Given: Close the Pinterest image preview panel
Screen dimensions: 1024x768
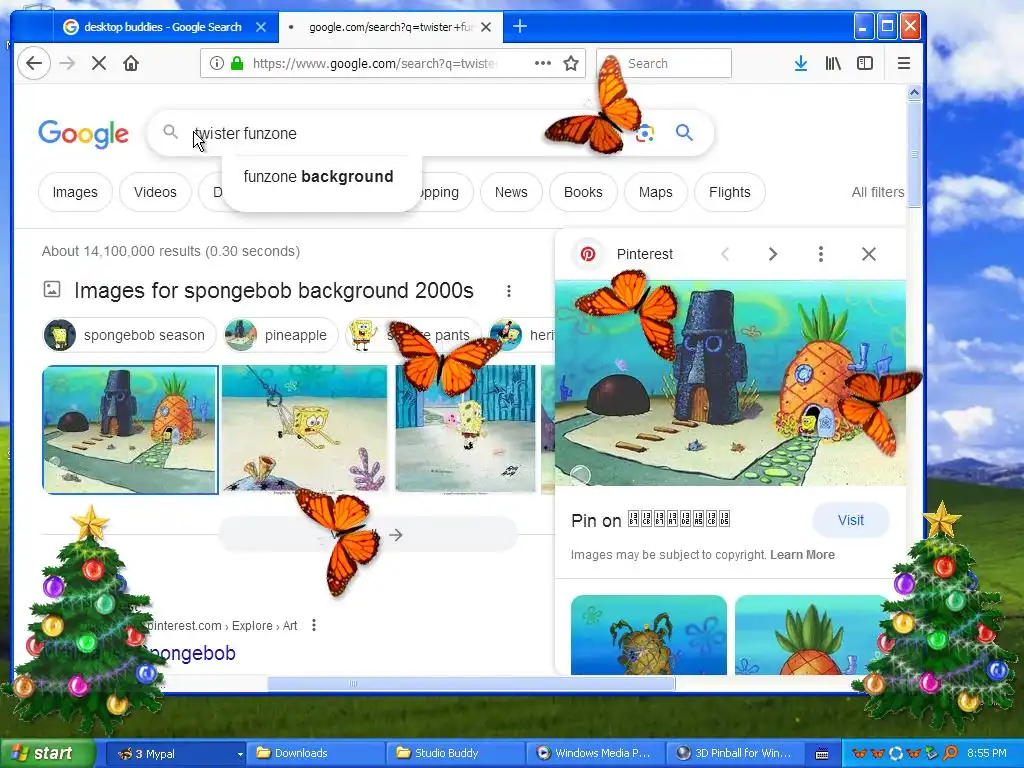Looking at the screenshot, I should [x=869, y=254].
